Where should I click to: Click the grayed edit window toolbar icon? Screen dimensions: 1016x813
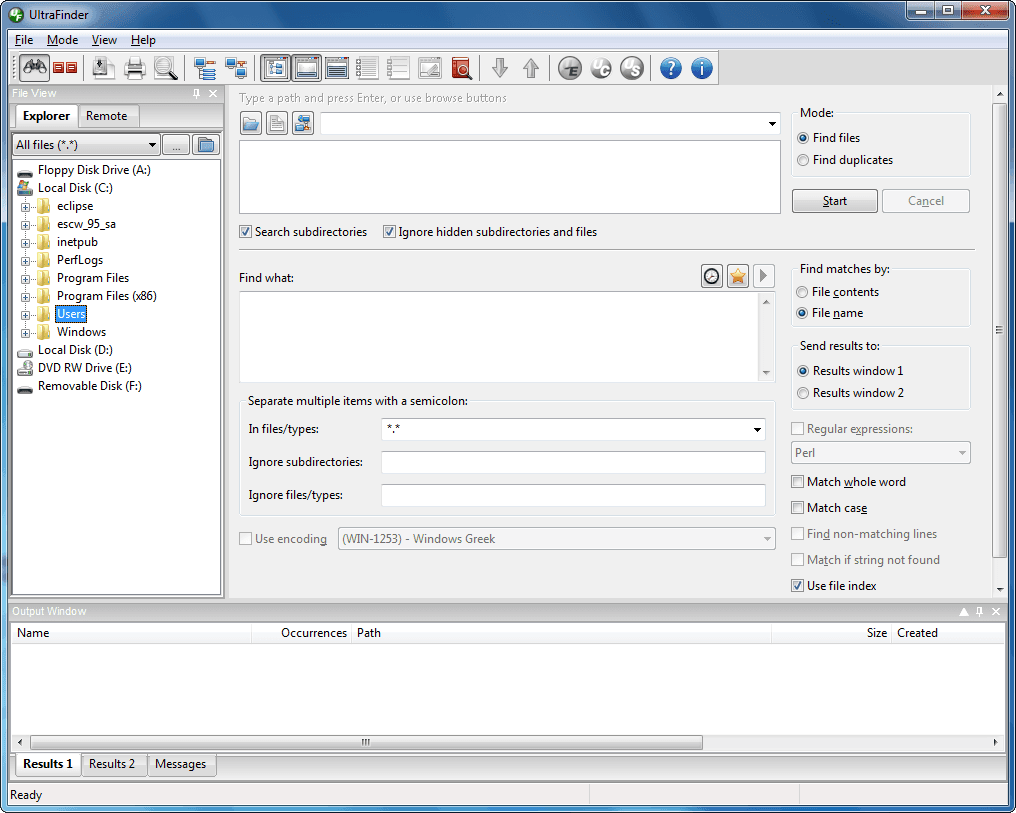(x=429, y=67)
